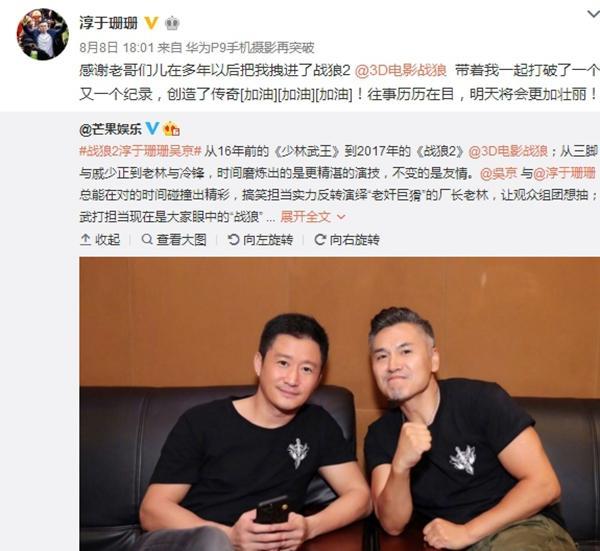This screenshot has height=551, width=600.
Task: Click blue V badge next to 芒果娱乐
Action: [152, 129]
